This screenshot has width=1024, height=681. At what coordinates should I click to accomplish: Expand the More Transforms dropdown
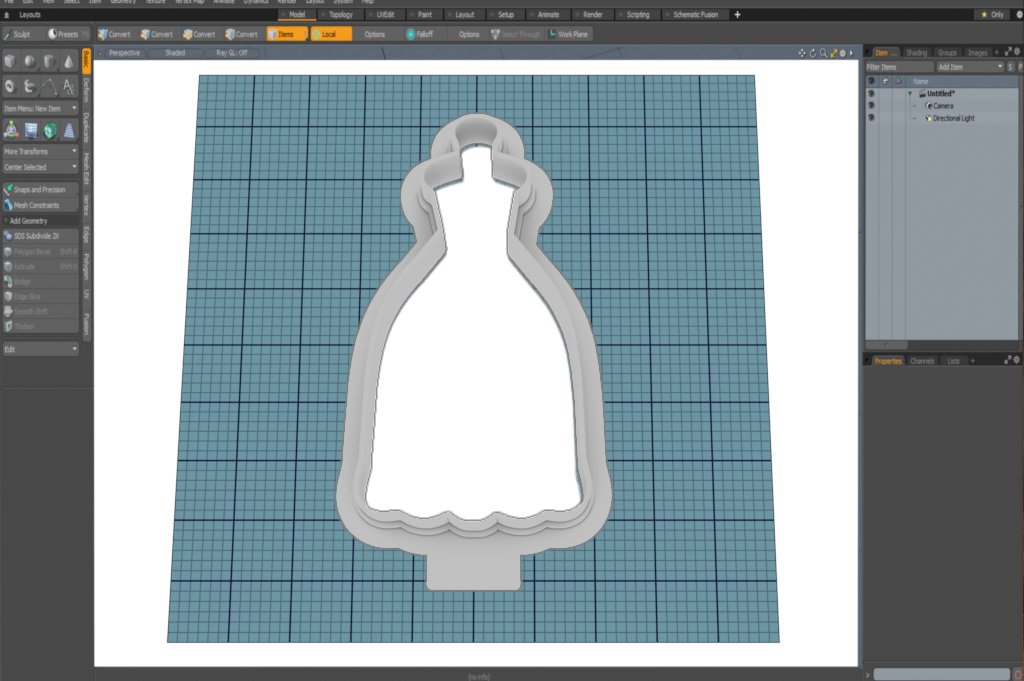pos(40,151)
